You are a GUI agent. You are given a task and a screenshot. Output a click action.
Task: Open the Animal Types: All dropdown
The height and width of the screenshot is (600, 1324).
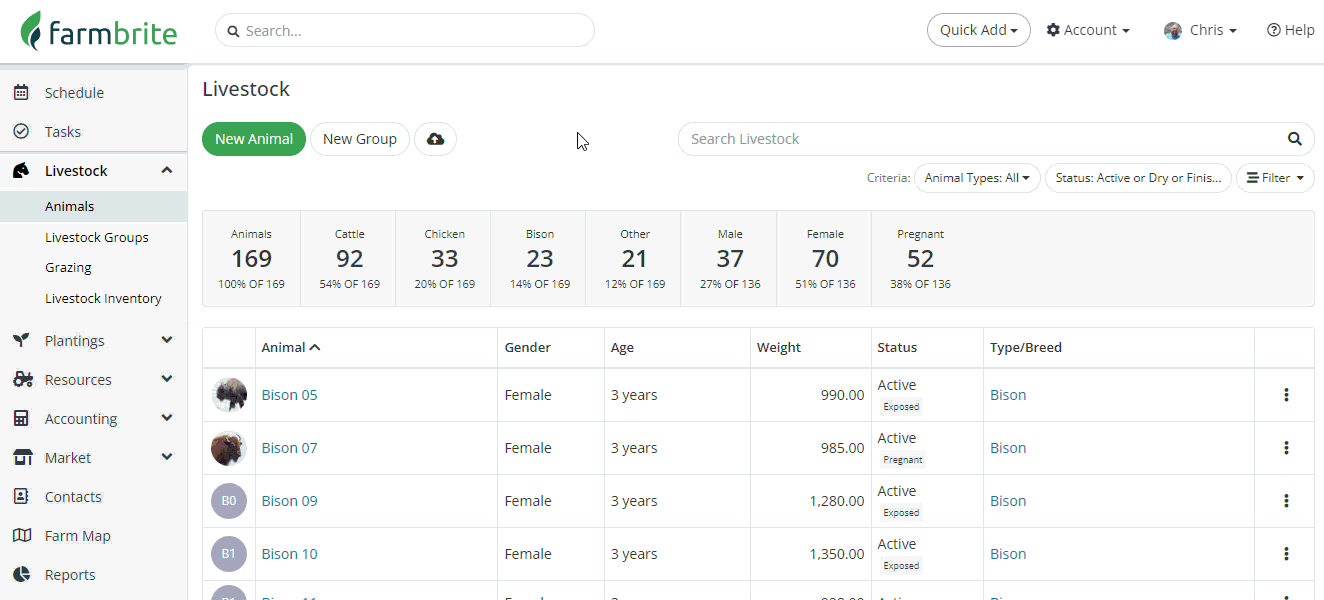pyautogui.click(x=977, y=178)
